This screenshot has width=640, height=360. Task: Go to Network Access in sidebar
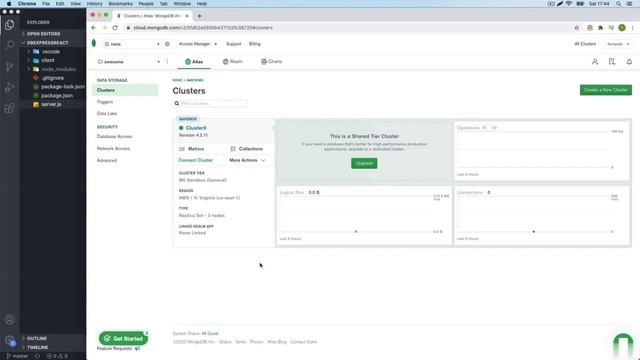(x=113, y=149)
